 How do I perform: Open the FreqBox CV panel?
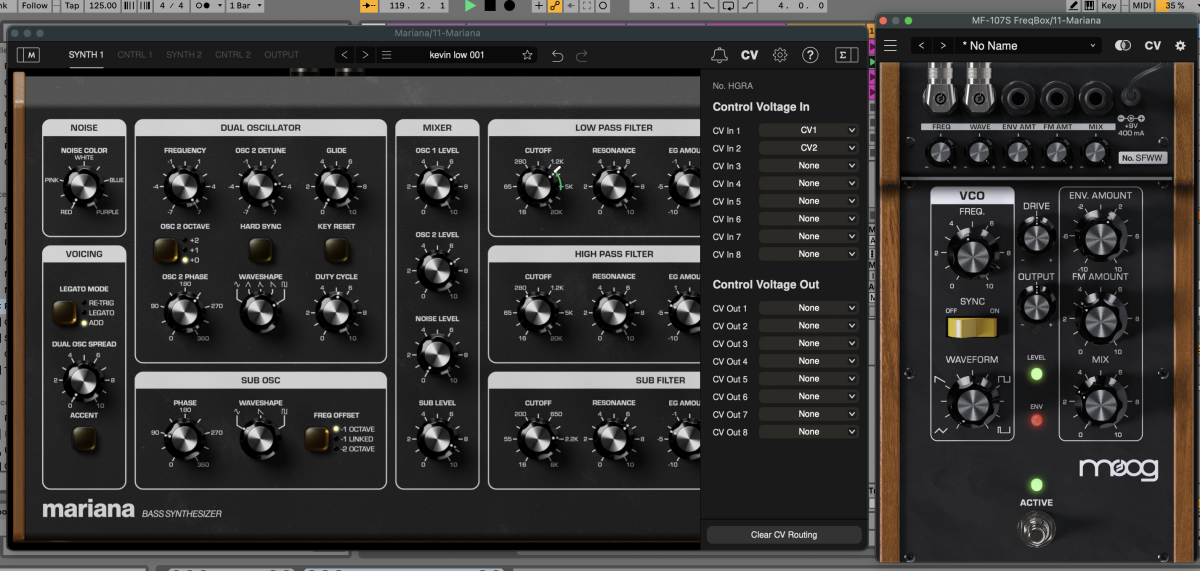(1153, 45)
